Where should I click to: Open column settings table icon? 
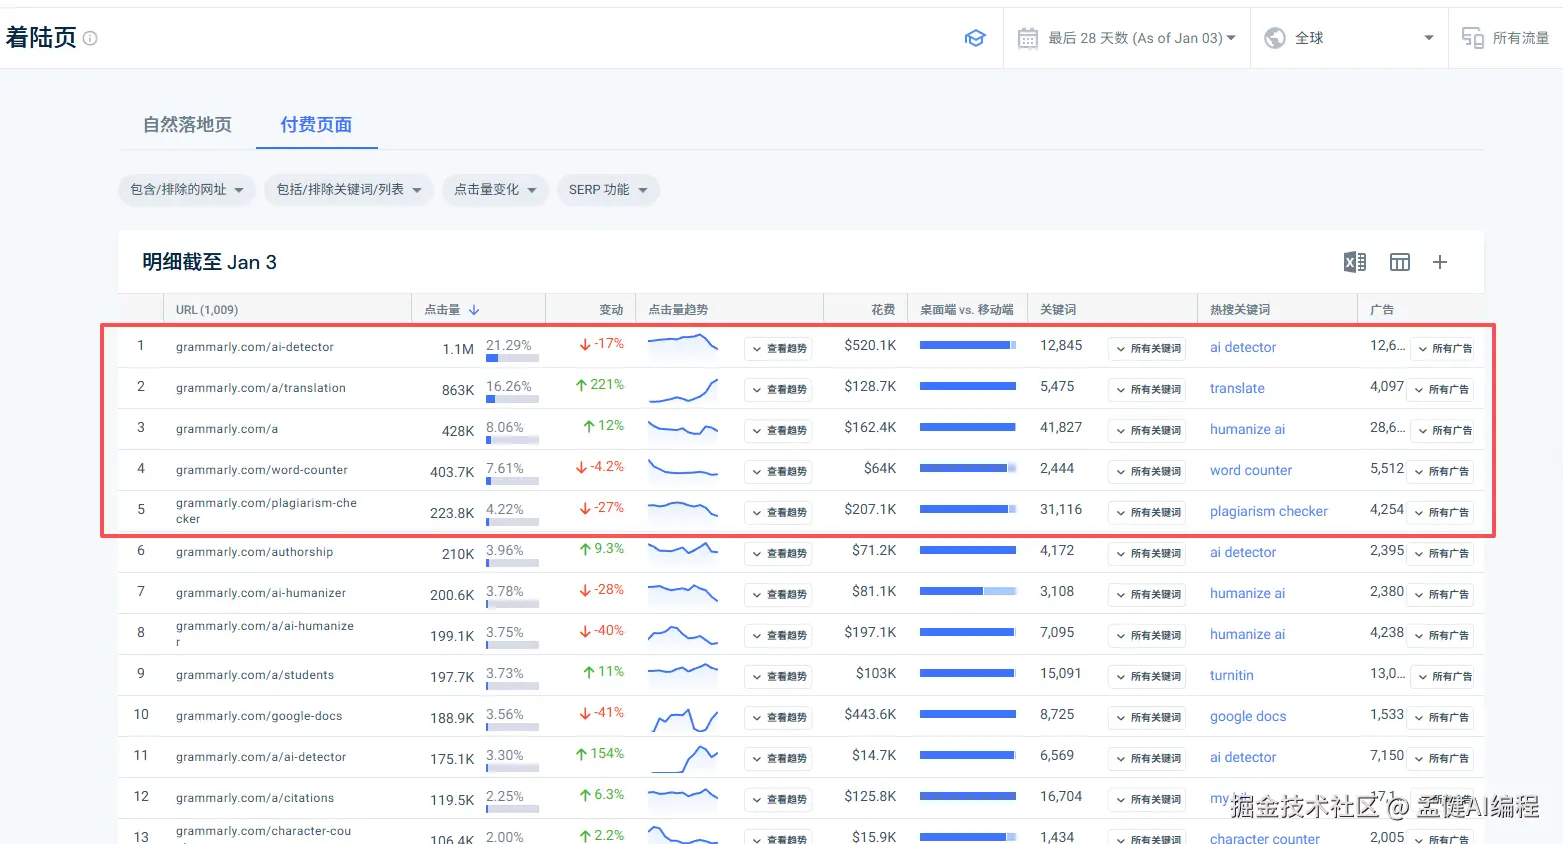(1400, 262)
